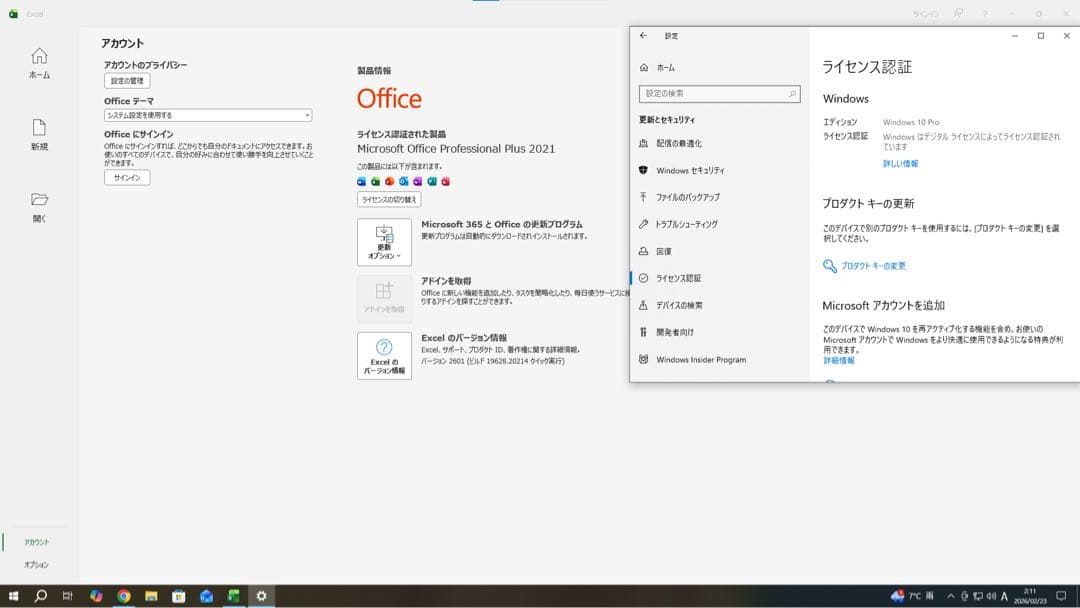
Task: Expand the 更新オプション dropdown button
Action: point(384,242)
